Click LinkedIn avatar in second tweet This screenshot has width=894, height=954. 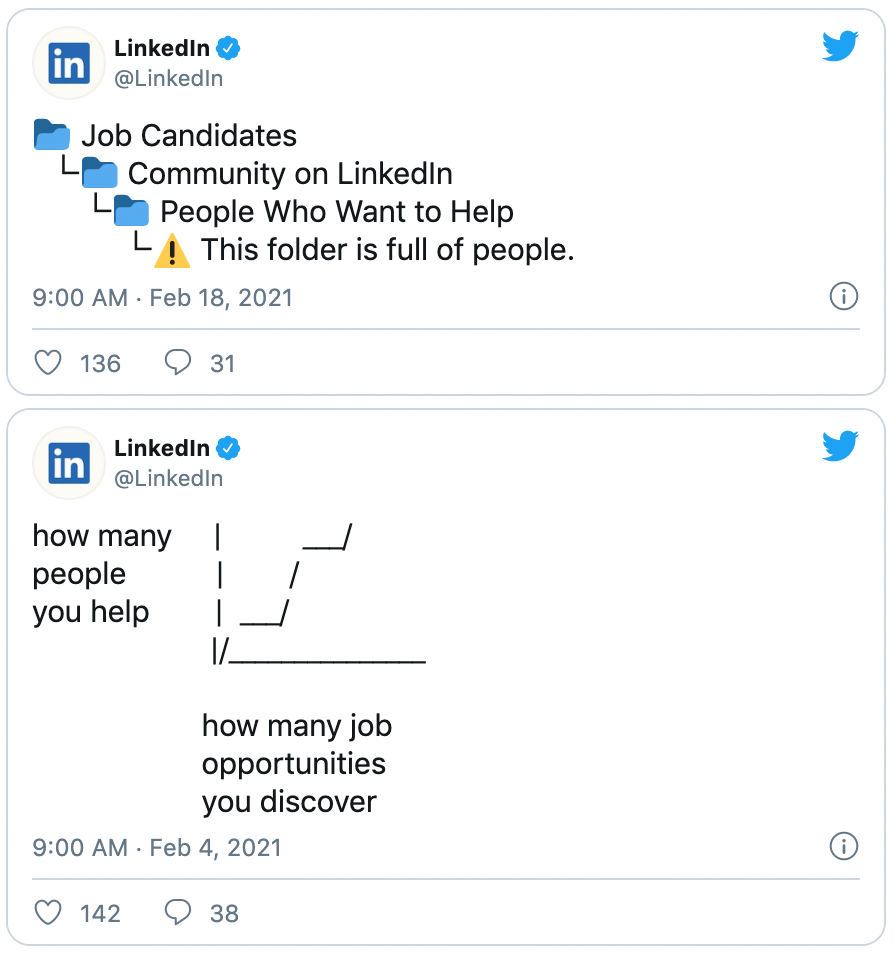click(69, 463)
